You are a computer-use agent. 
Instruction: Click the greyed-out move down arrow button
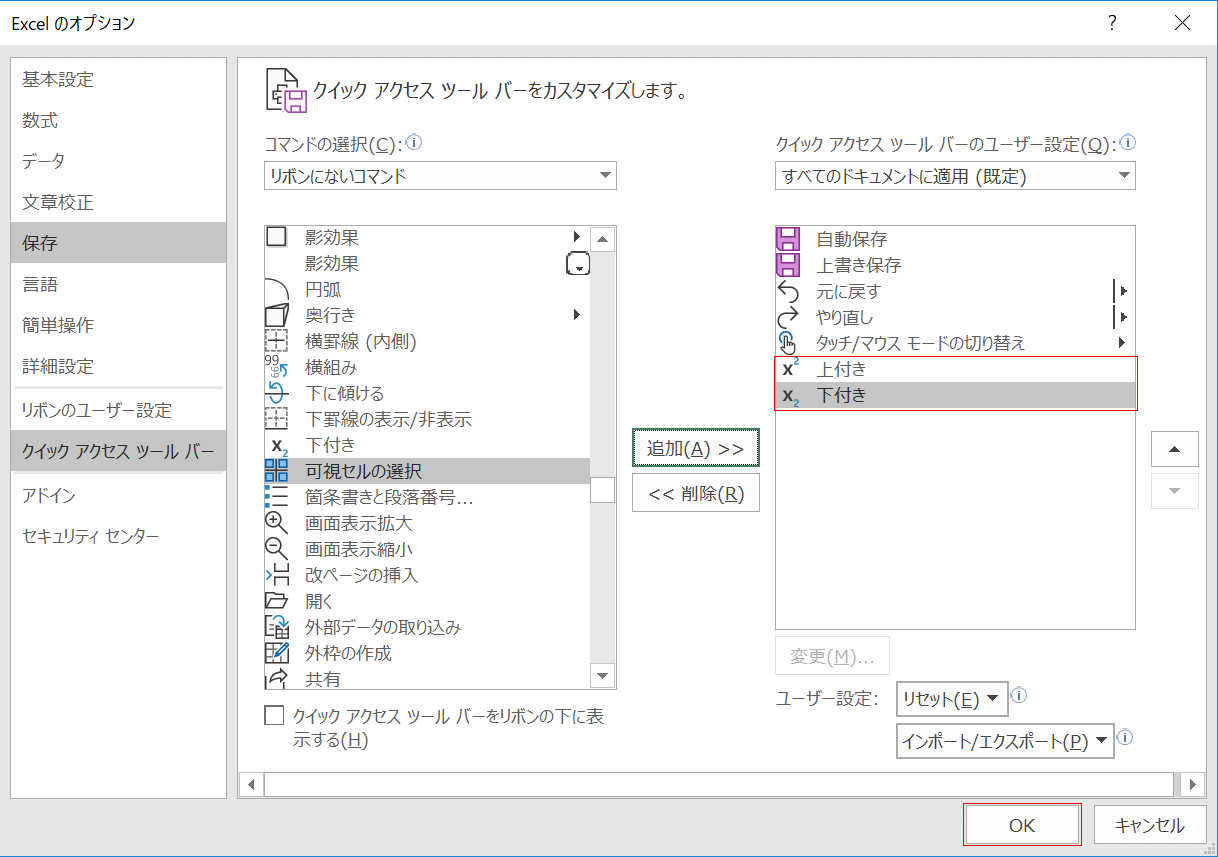tap(1175, 490)
